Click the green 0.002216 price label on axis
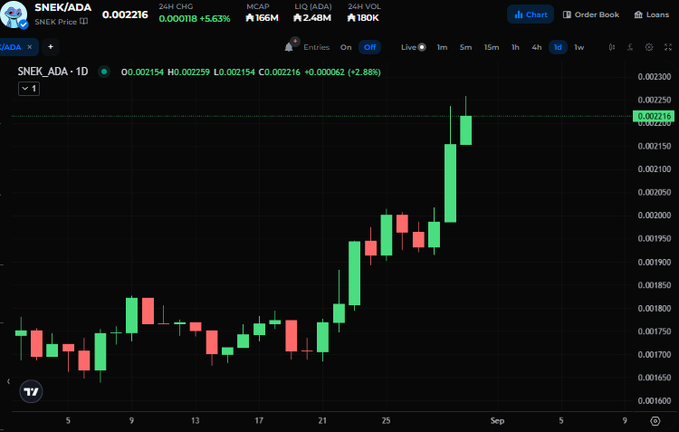 [653, 116]
